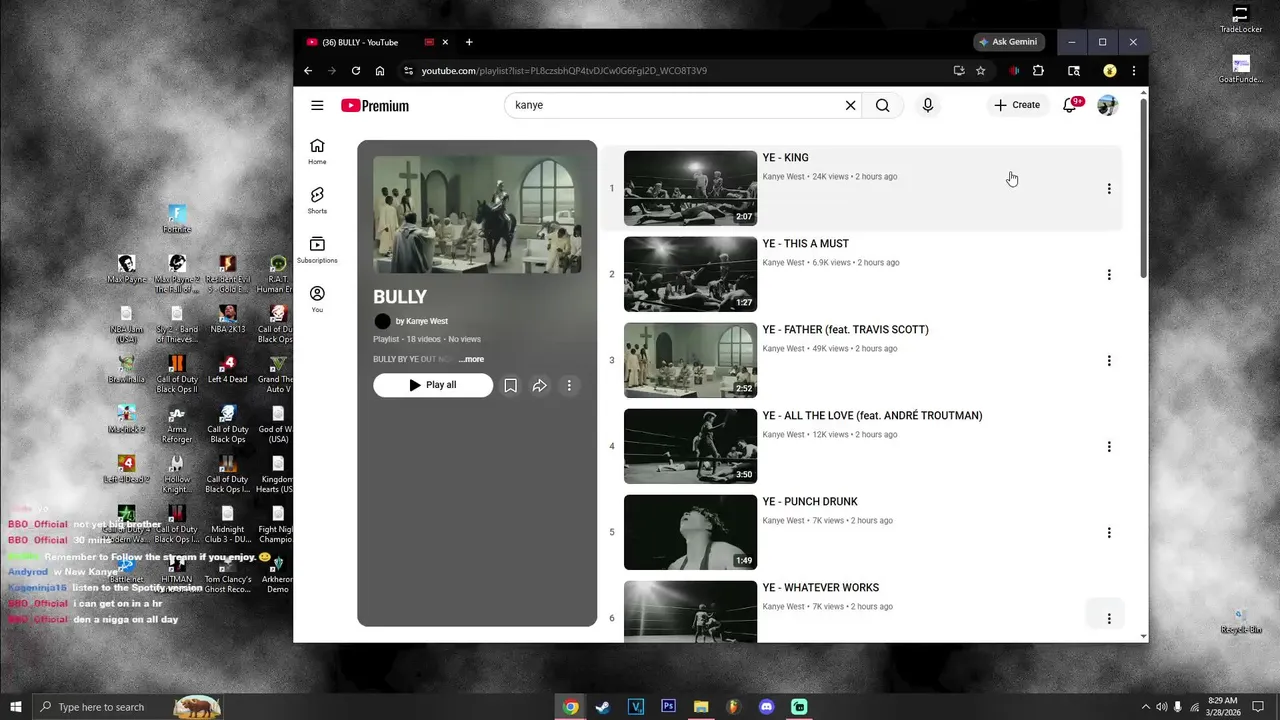Open Subscriptions in YouTube sidebar
Viewport: 1280px width, 720px height.
coord(317,250)
